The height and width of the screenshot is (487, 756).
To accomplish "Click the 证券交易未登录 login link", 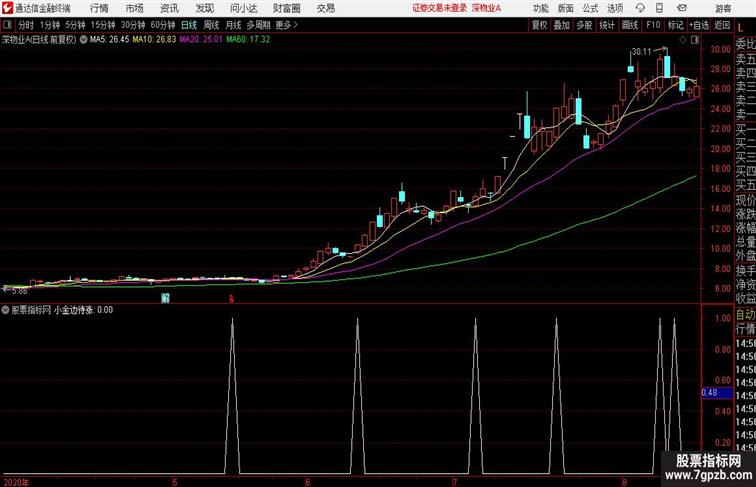I will (x=439, y=8).
